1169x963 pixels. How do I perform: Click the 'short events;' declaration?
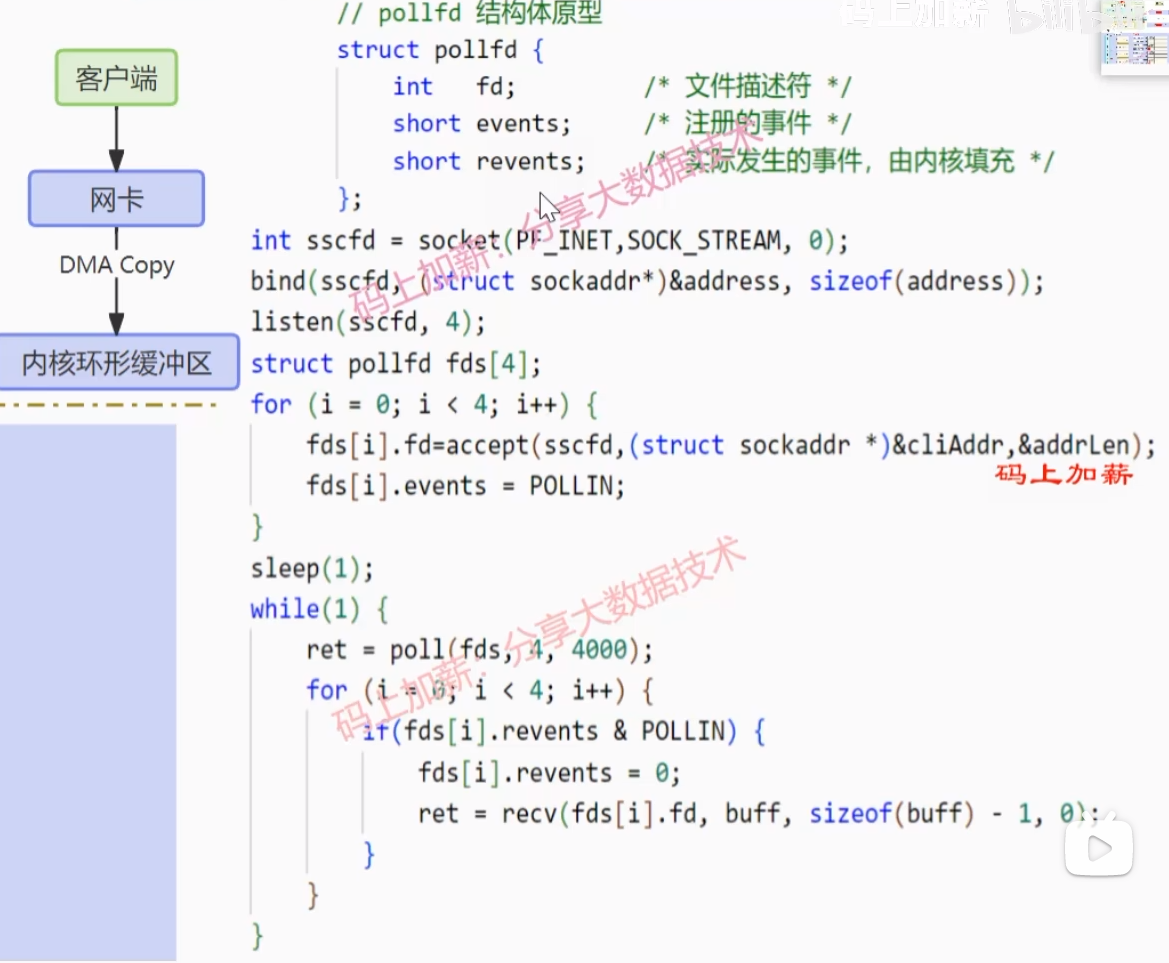point(482,123)
